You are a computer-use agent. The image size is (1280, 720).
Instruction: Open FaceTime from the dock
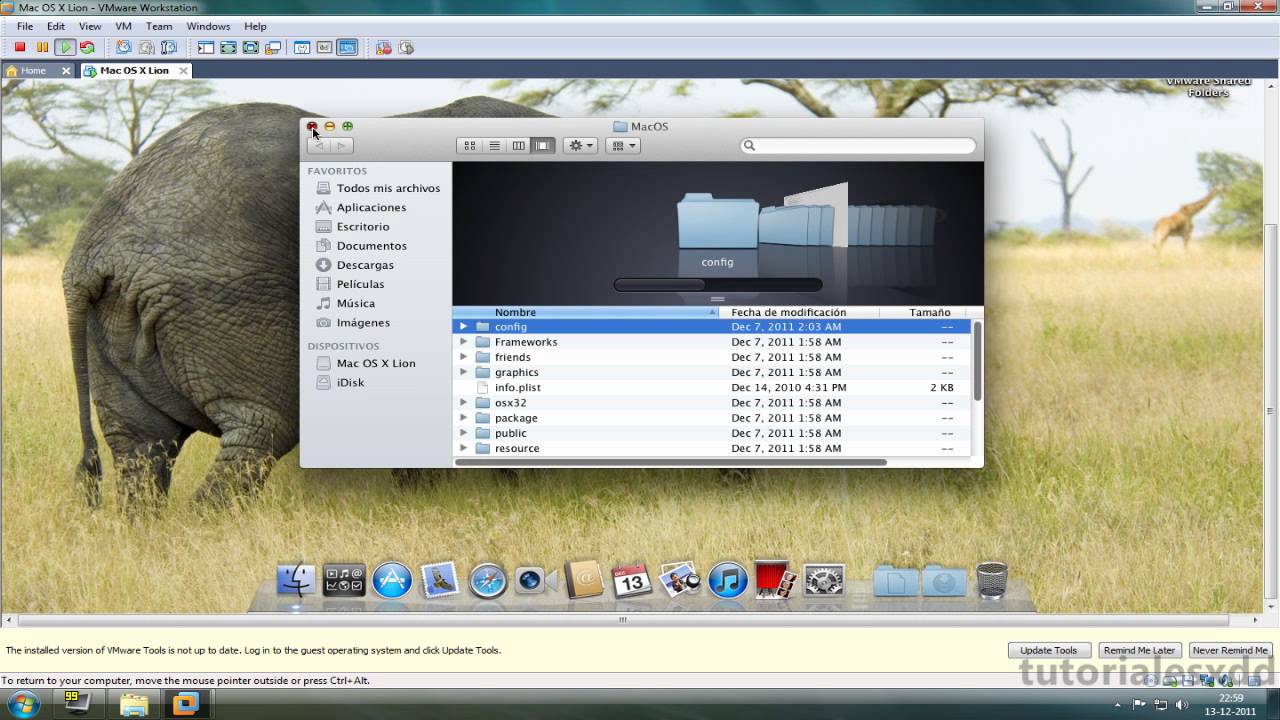tap(535, 580)
